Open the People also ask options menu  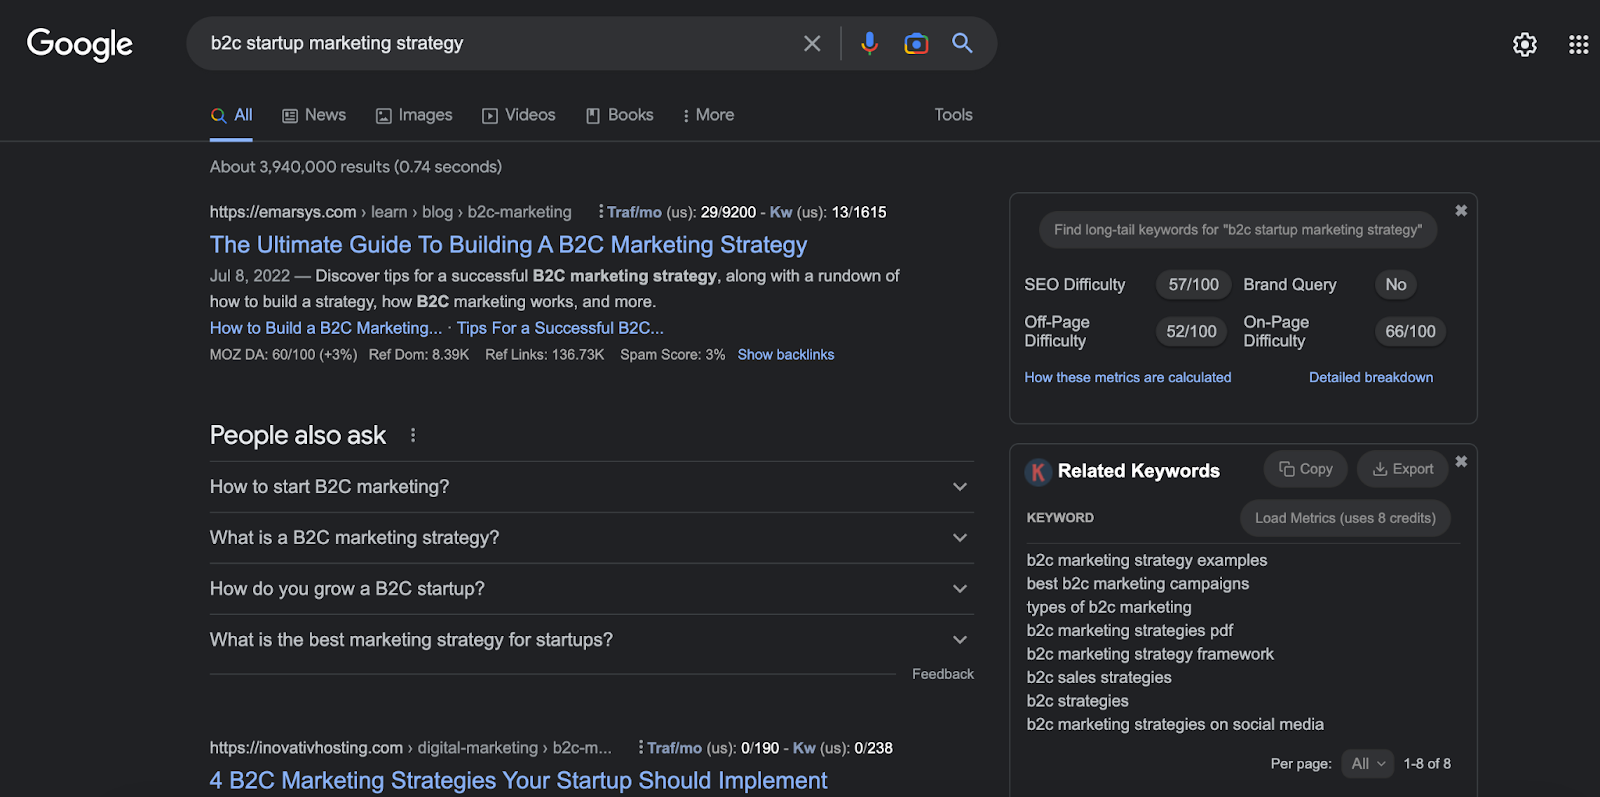[x=413, y=435]
